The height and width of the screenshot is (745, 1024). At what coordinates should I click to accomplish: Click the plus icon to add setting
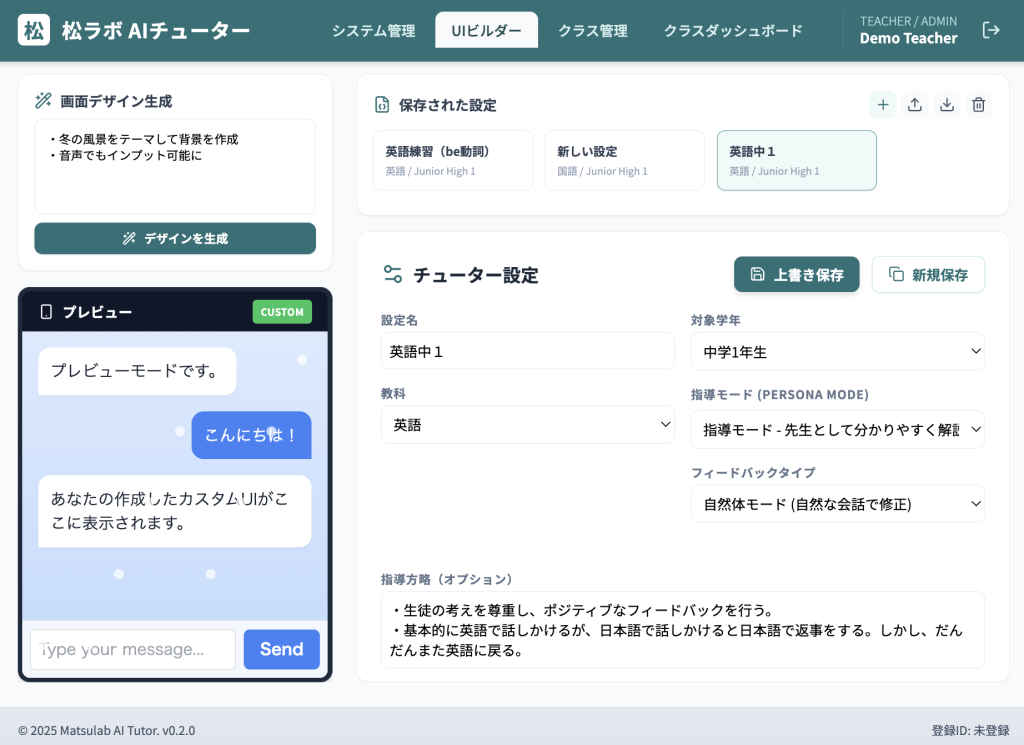[882, 105]
